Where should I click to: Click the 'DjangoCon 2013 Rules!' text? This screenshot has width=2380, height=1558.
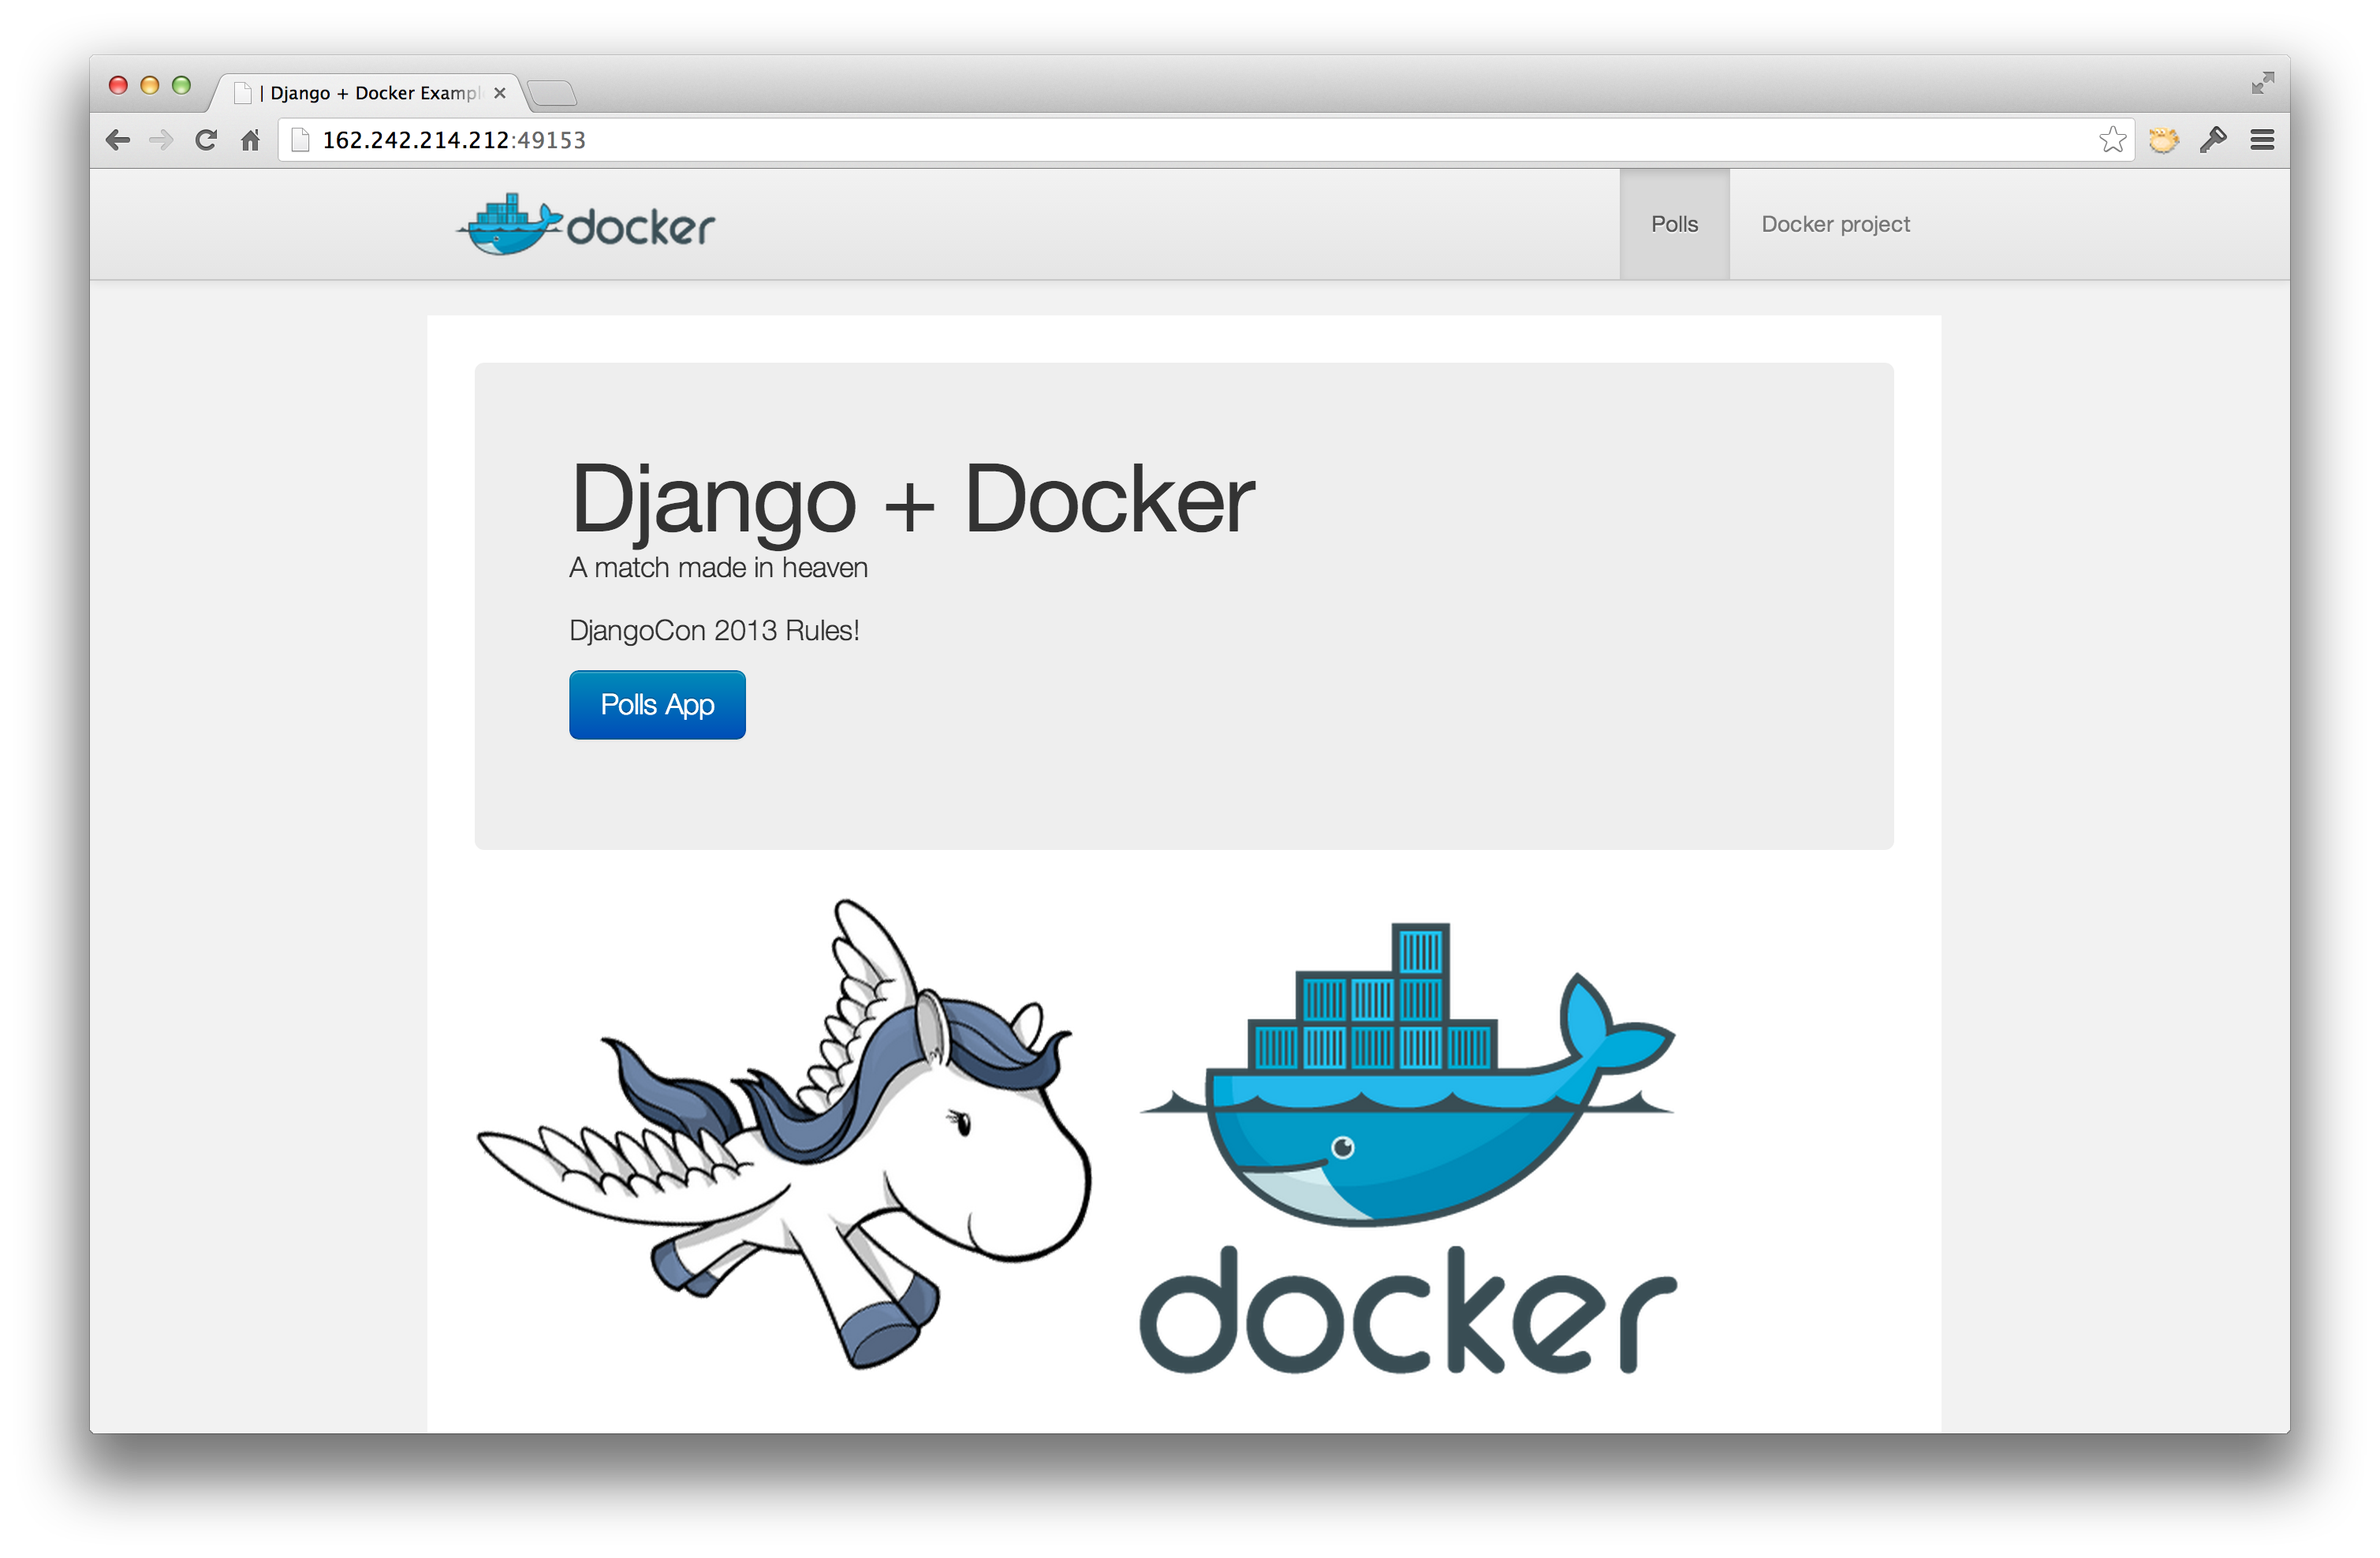pyautogui.click(x=714, y=631)
